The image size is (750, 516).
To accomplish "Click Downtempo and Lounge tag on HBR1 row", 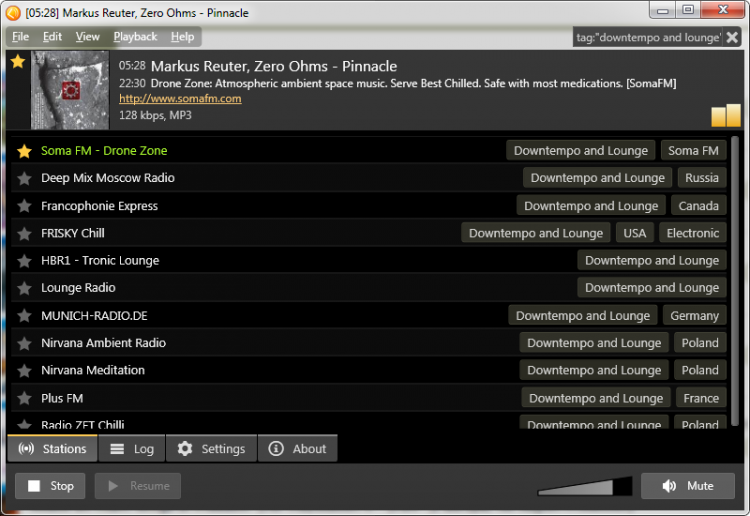I will [x=651, y=261].
